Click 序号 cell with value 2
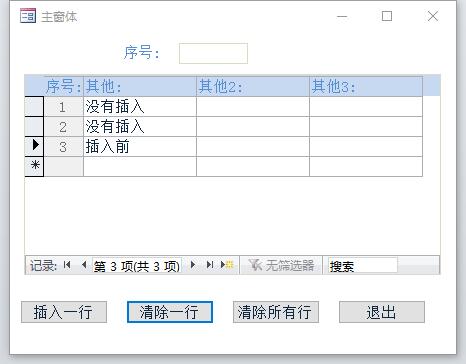The image size is (466, 364). pos(64,127)
